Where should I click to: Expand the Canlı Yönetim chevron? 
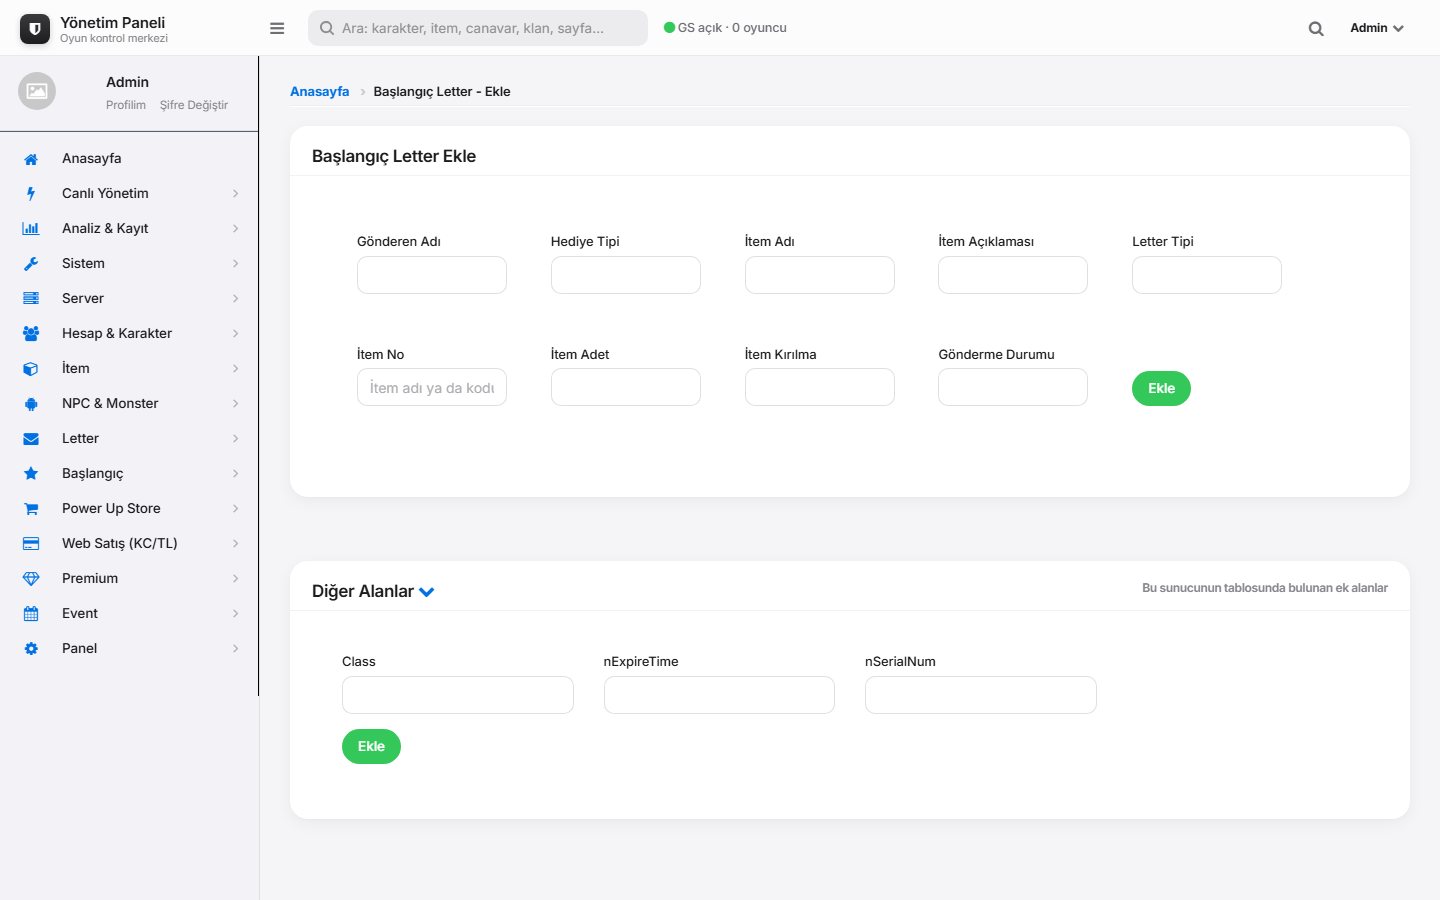236,194
